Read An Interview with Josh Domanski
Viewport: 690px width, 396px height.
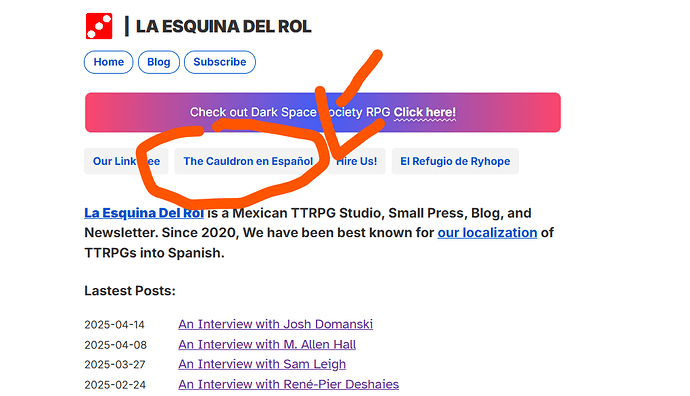275,324
